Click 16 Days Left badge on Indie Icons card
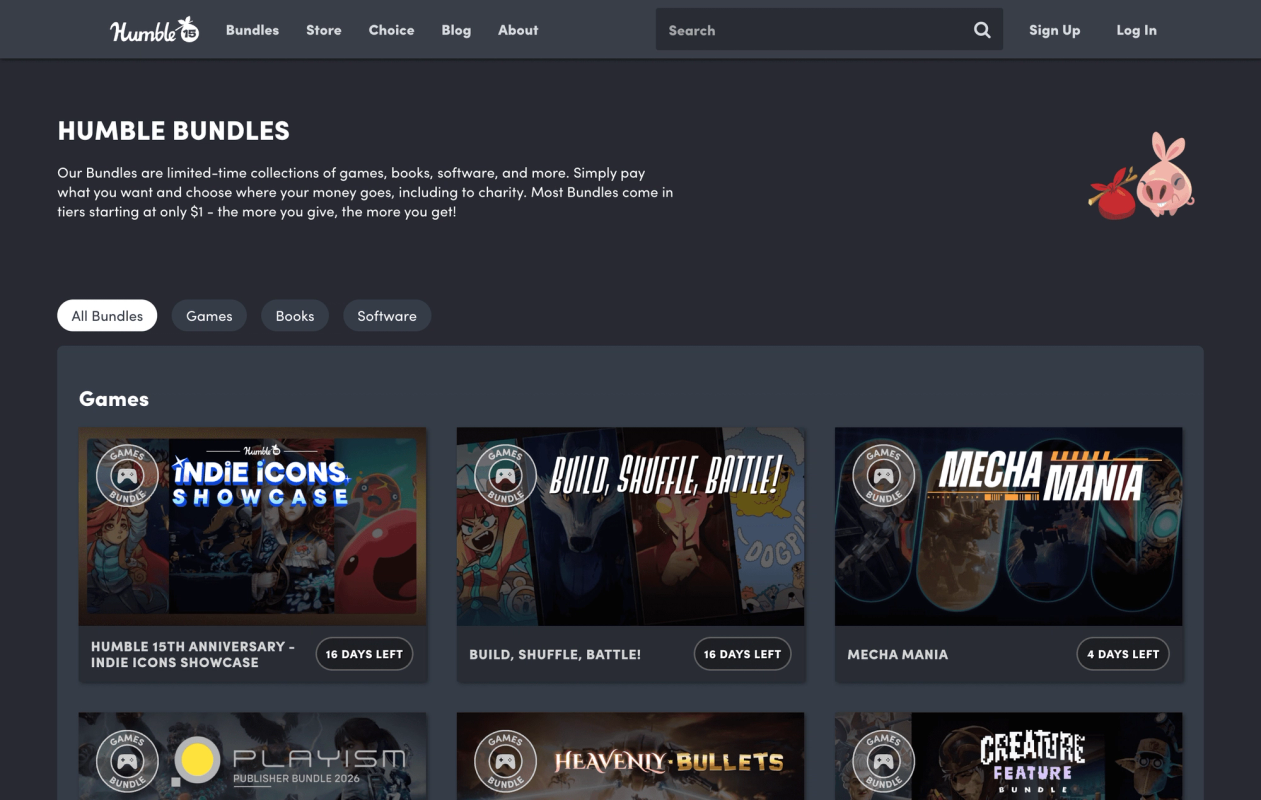1261x800 pixels. (364, 654)
